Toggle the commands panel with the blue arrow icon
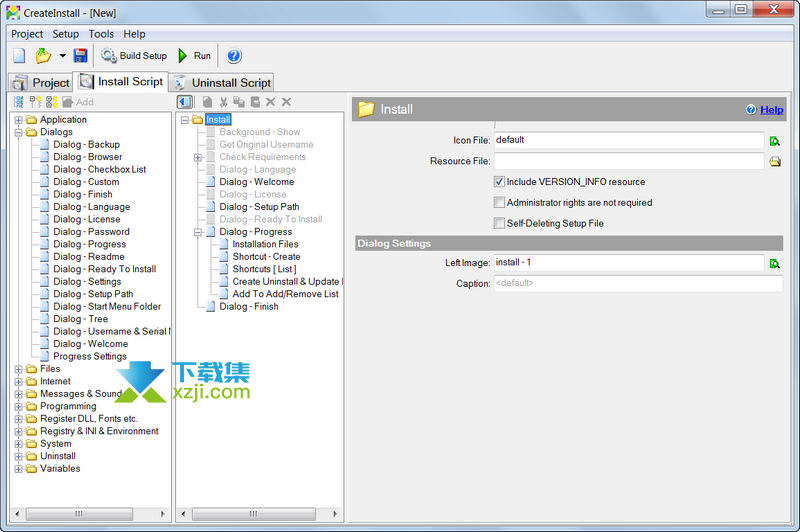800x532 pixels. (x=185, y=102)
